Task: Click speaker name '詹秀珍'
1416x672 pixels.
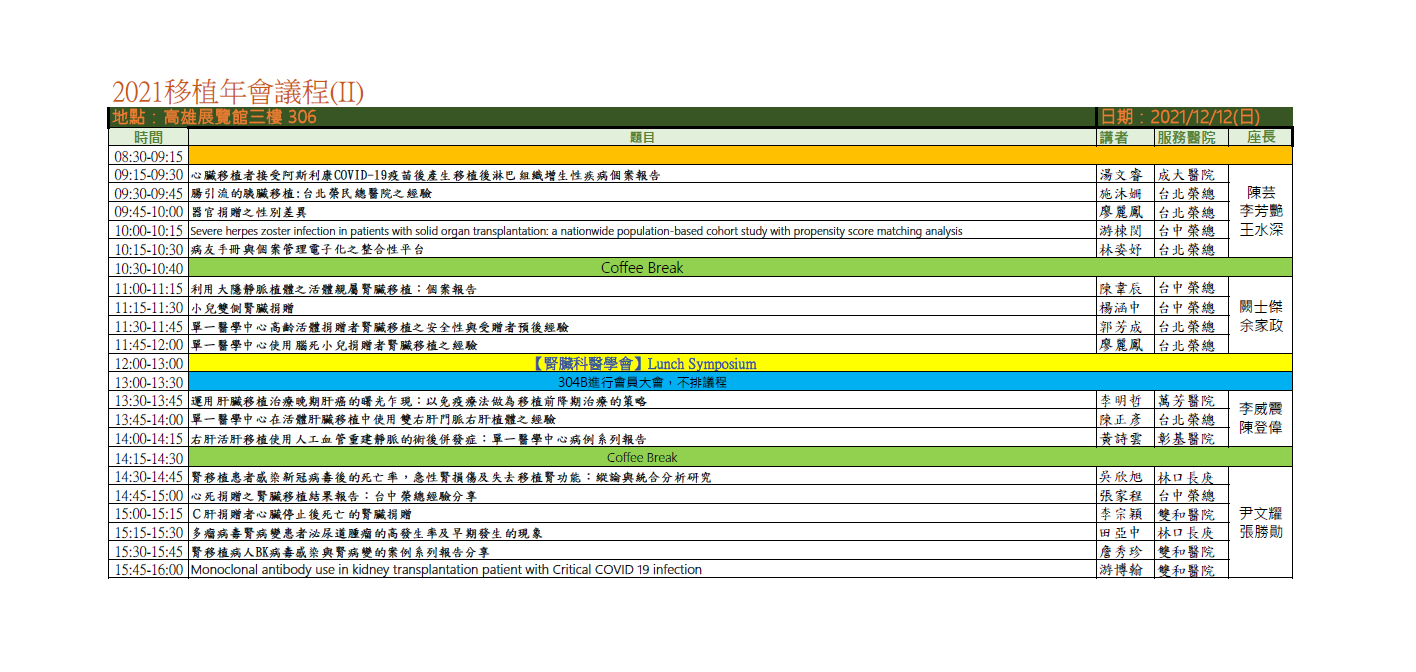Action: coord(1119,552)
